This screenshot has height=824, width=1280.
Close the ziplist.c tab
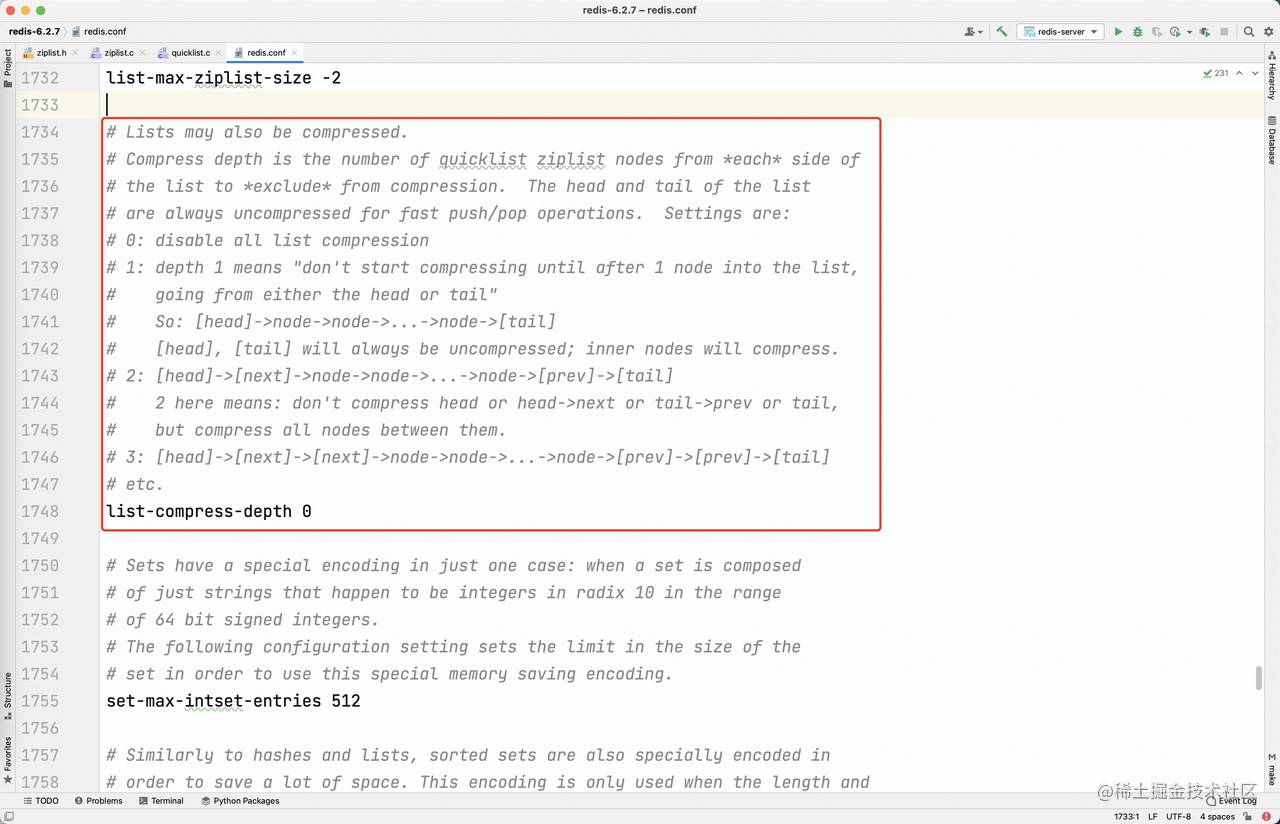(143, 53)
